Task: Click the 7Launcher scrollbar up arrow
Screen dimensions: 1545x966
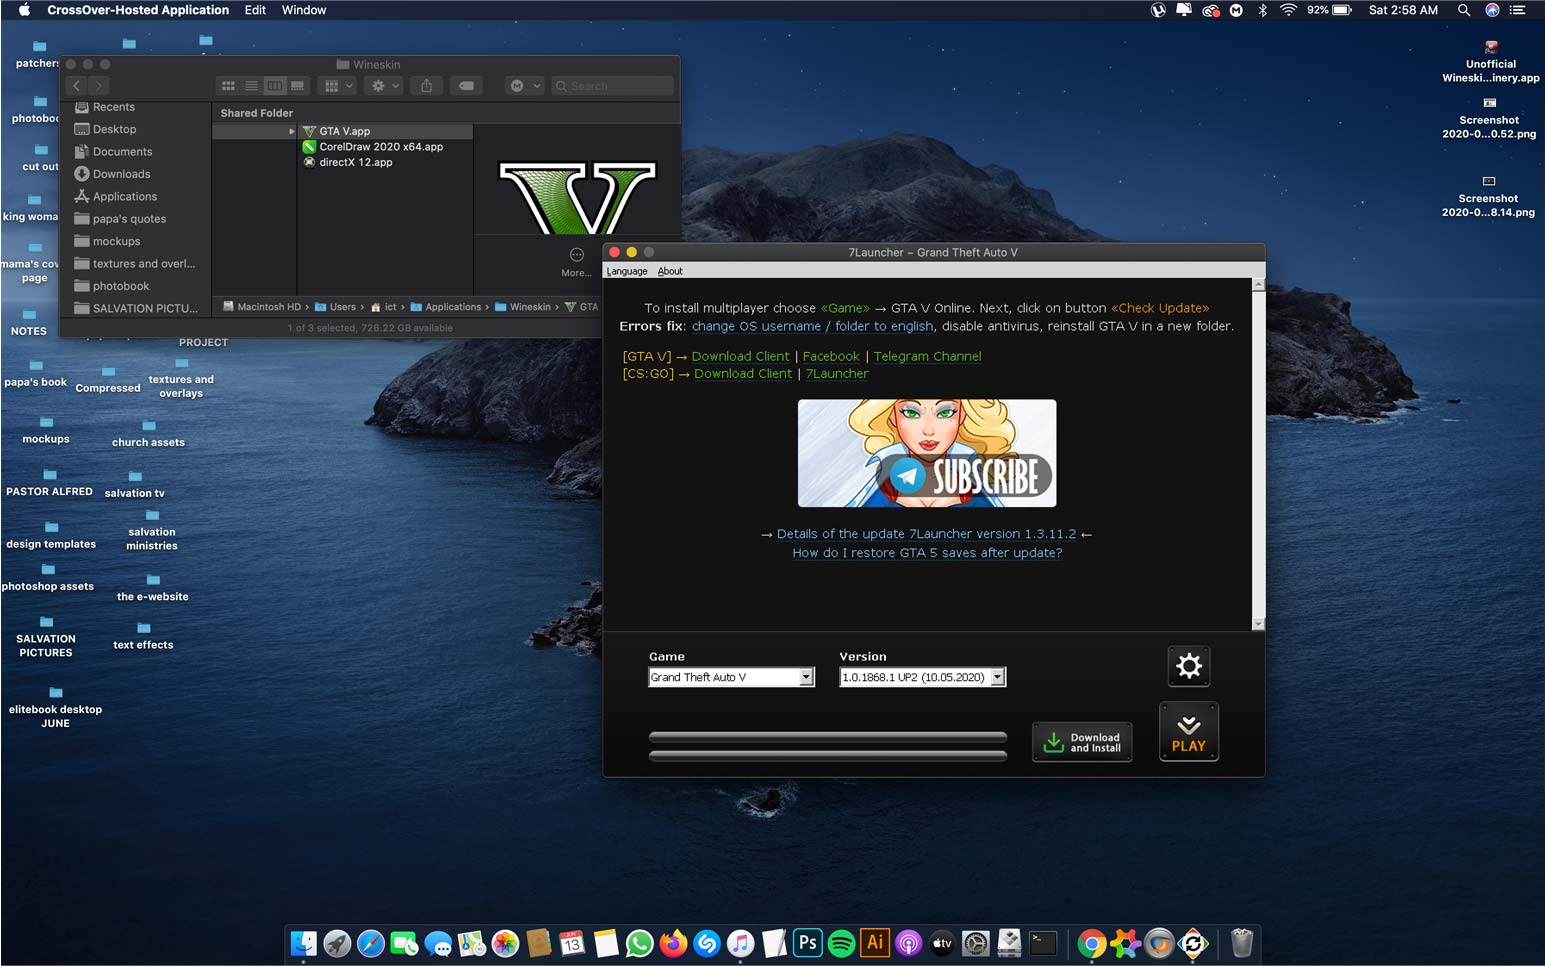Action: tap(1258, 285)
